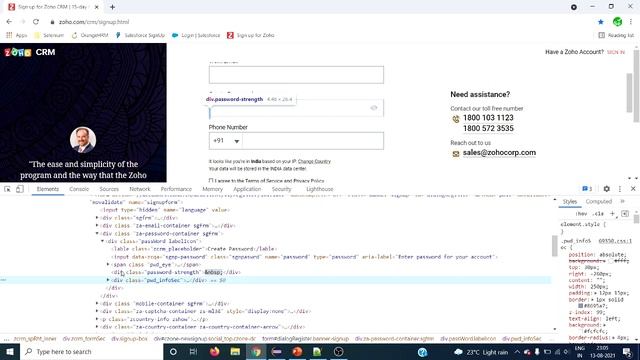
Task: Switch to the Elements tab in DevTools
Action: pyautogui.click(x=48, y=189)
